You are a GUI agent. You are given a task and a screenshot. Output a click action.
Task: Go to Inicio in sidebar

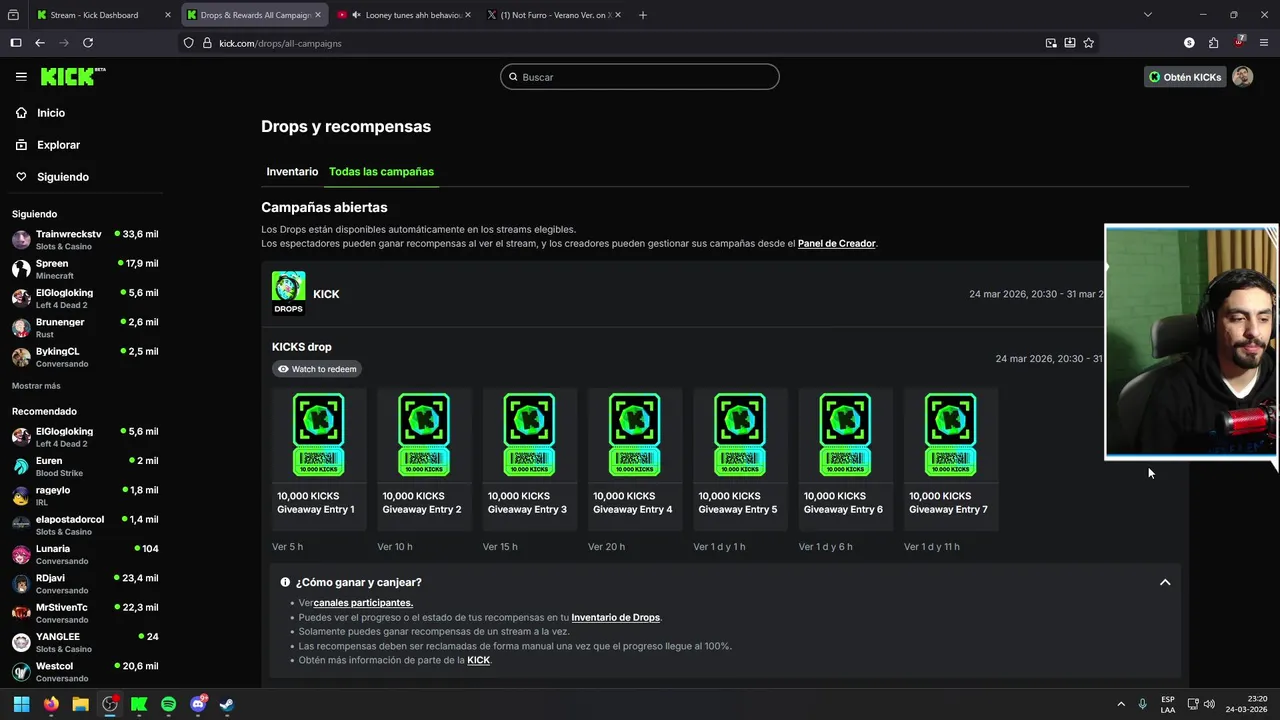click(x=51, y=113)
